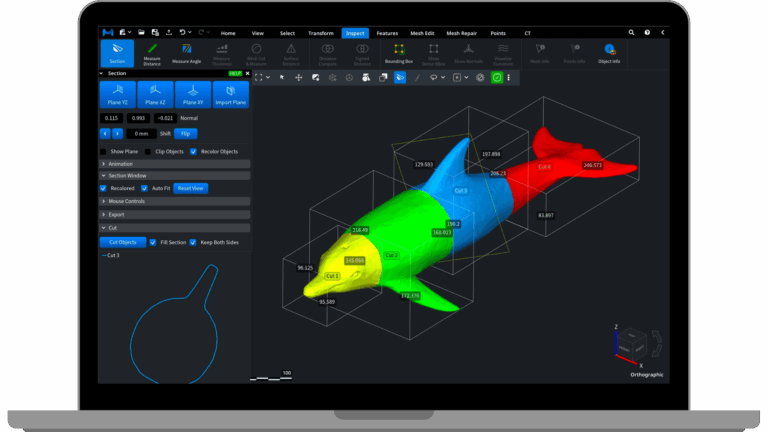The width and height of the screenshot is (768, 432).
Task: Expand the Export section
Action: pos(117,214)
